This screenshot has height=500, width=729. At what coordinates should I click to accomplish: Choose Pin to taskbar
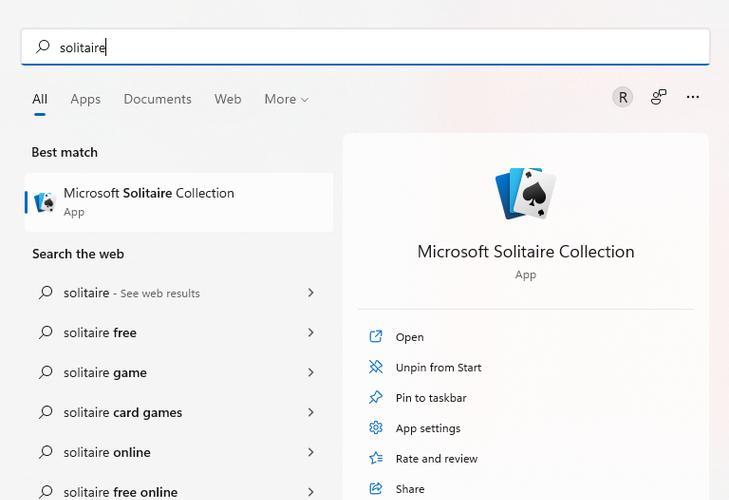(x=431, y=398)
